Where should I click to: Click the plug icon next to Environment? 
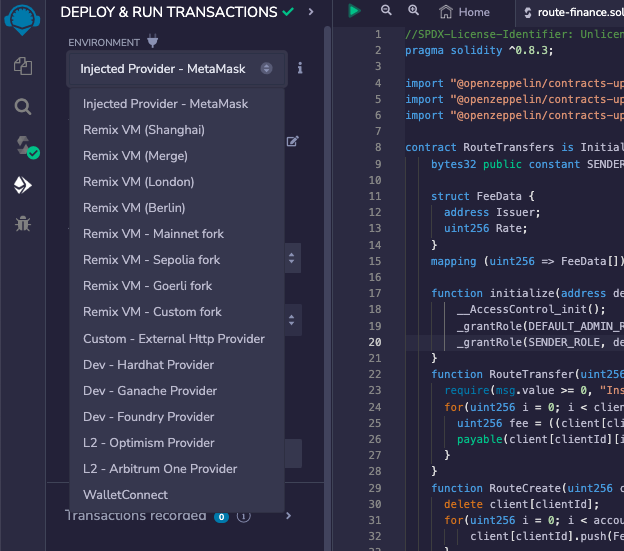coord(153,42)
